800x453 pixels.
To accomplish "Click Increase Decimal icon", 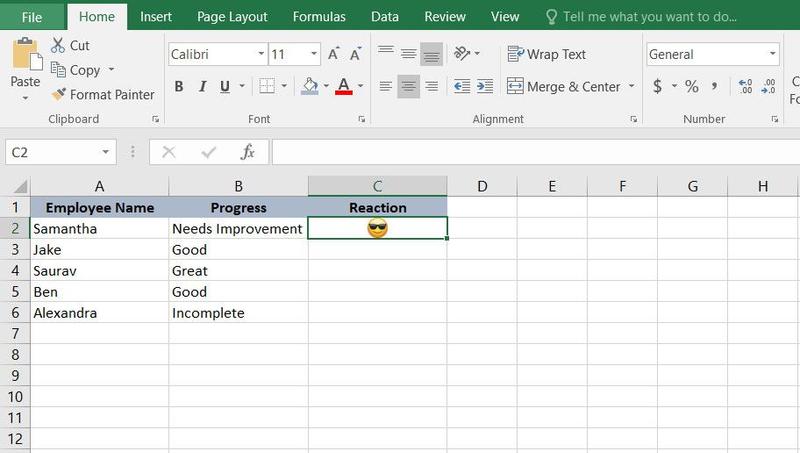I will (x=745, y=86).
